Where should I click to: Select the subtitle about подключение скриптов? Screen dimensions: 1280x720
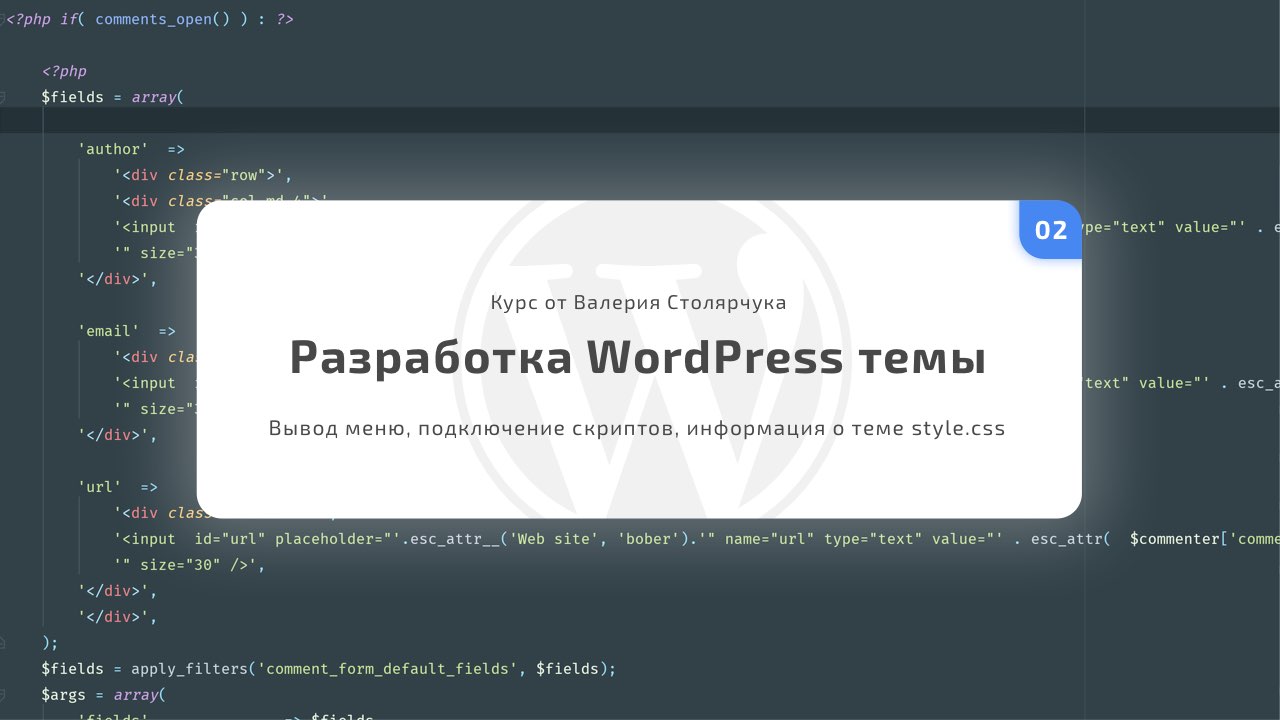click(638, 428)
